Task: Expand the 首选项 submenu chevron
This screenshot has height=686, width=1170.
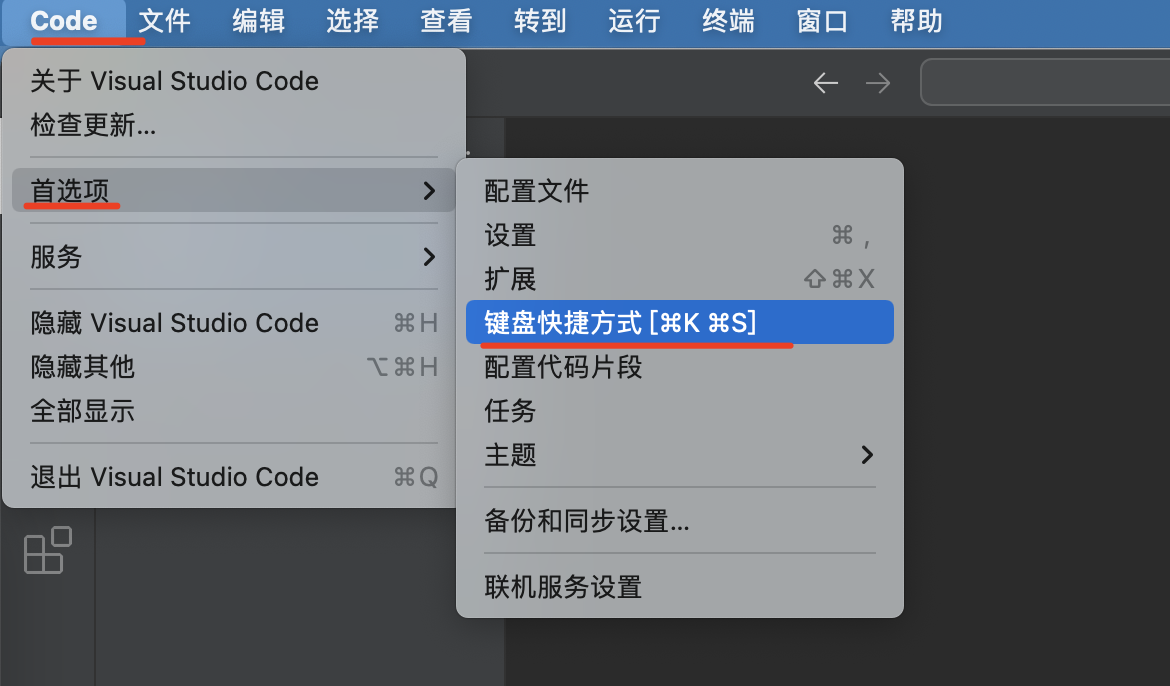Action: click(428, 190)
